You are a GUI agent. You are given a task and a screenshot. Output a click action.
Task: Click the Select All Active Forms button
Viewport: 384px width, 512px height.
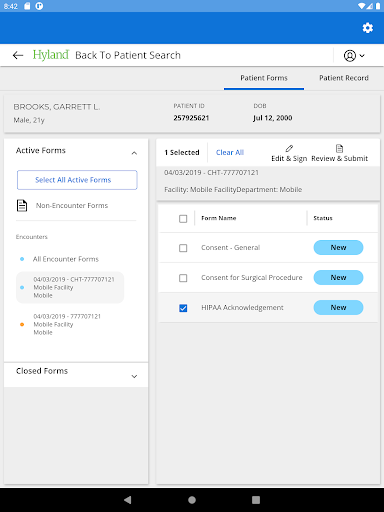pos(77,180)
